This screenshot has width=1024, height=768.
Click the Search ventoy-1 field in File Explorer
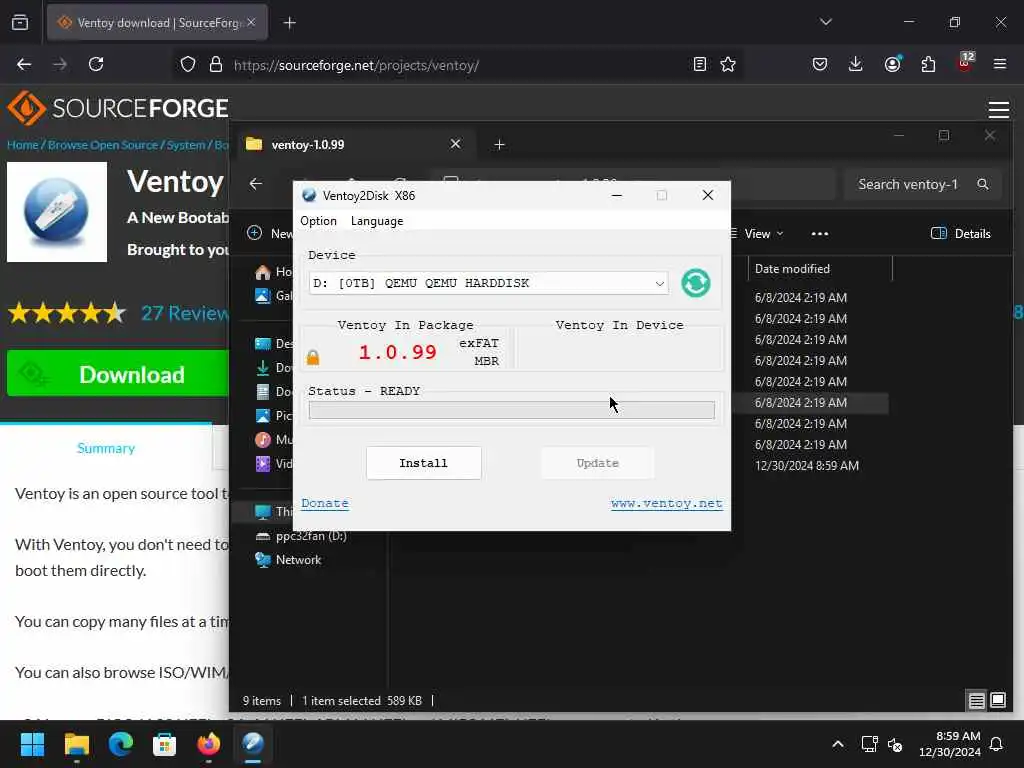tap(922, 184)
